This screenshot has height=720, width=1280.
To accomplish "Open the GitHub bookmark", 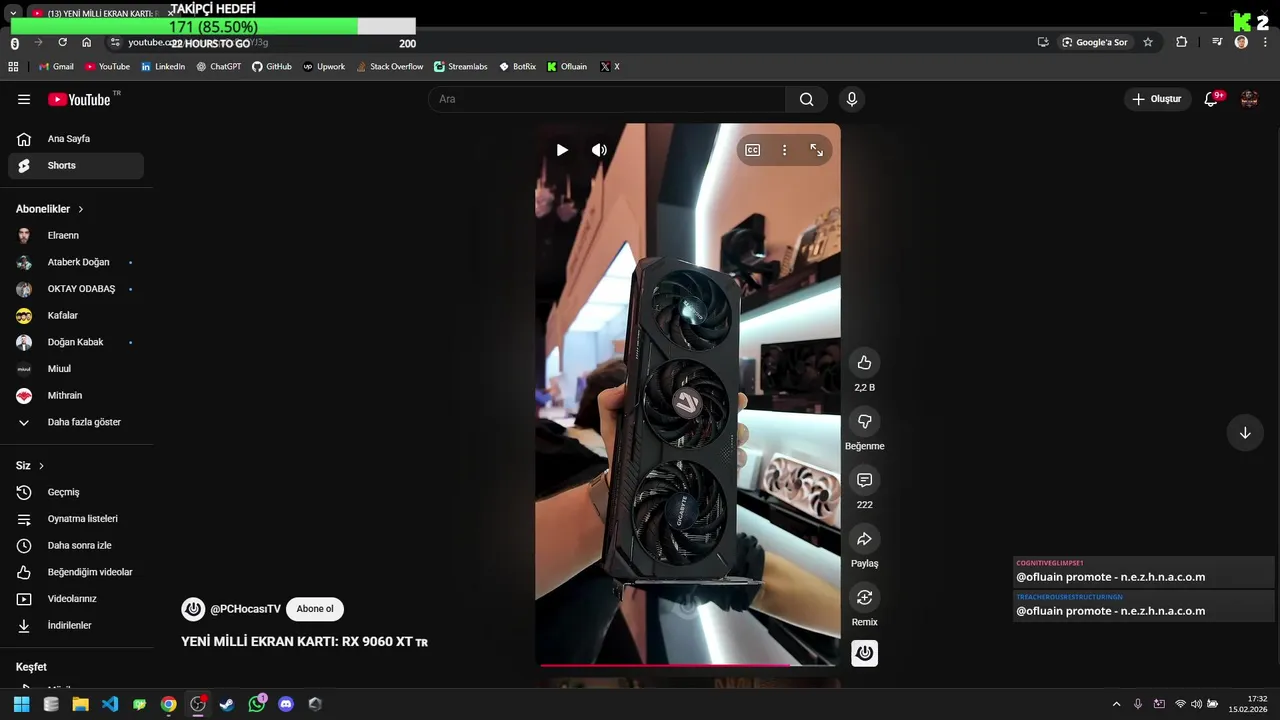I will pos(272,67).
